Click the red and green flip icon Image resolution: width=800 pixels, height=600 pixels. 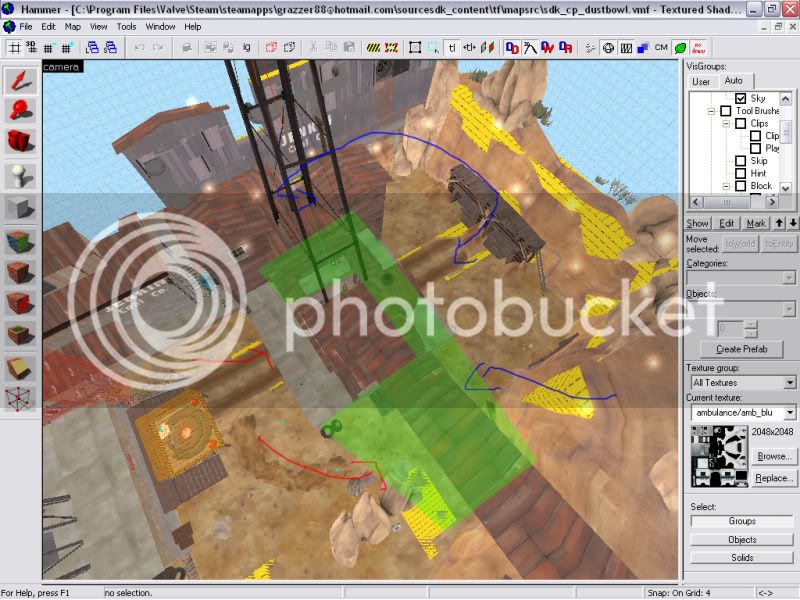click(487, 48)
